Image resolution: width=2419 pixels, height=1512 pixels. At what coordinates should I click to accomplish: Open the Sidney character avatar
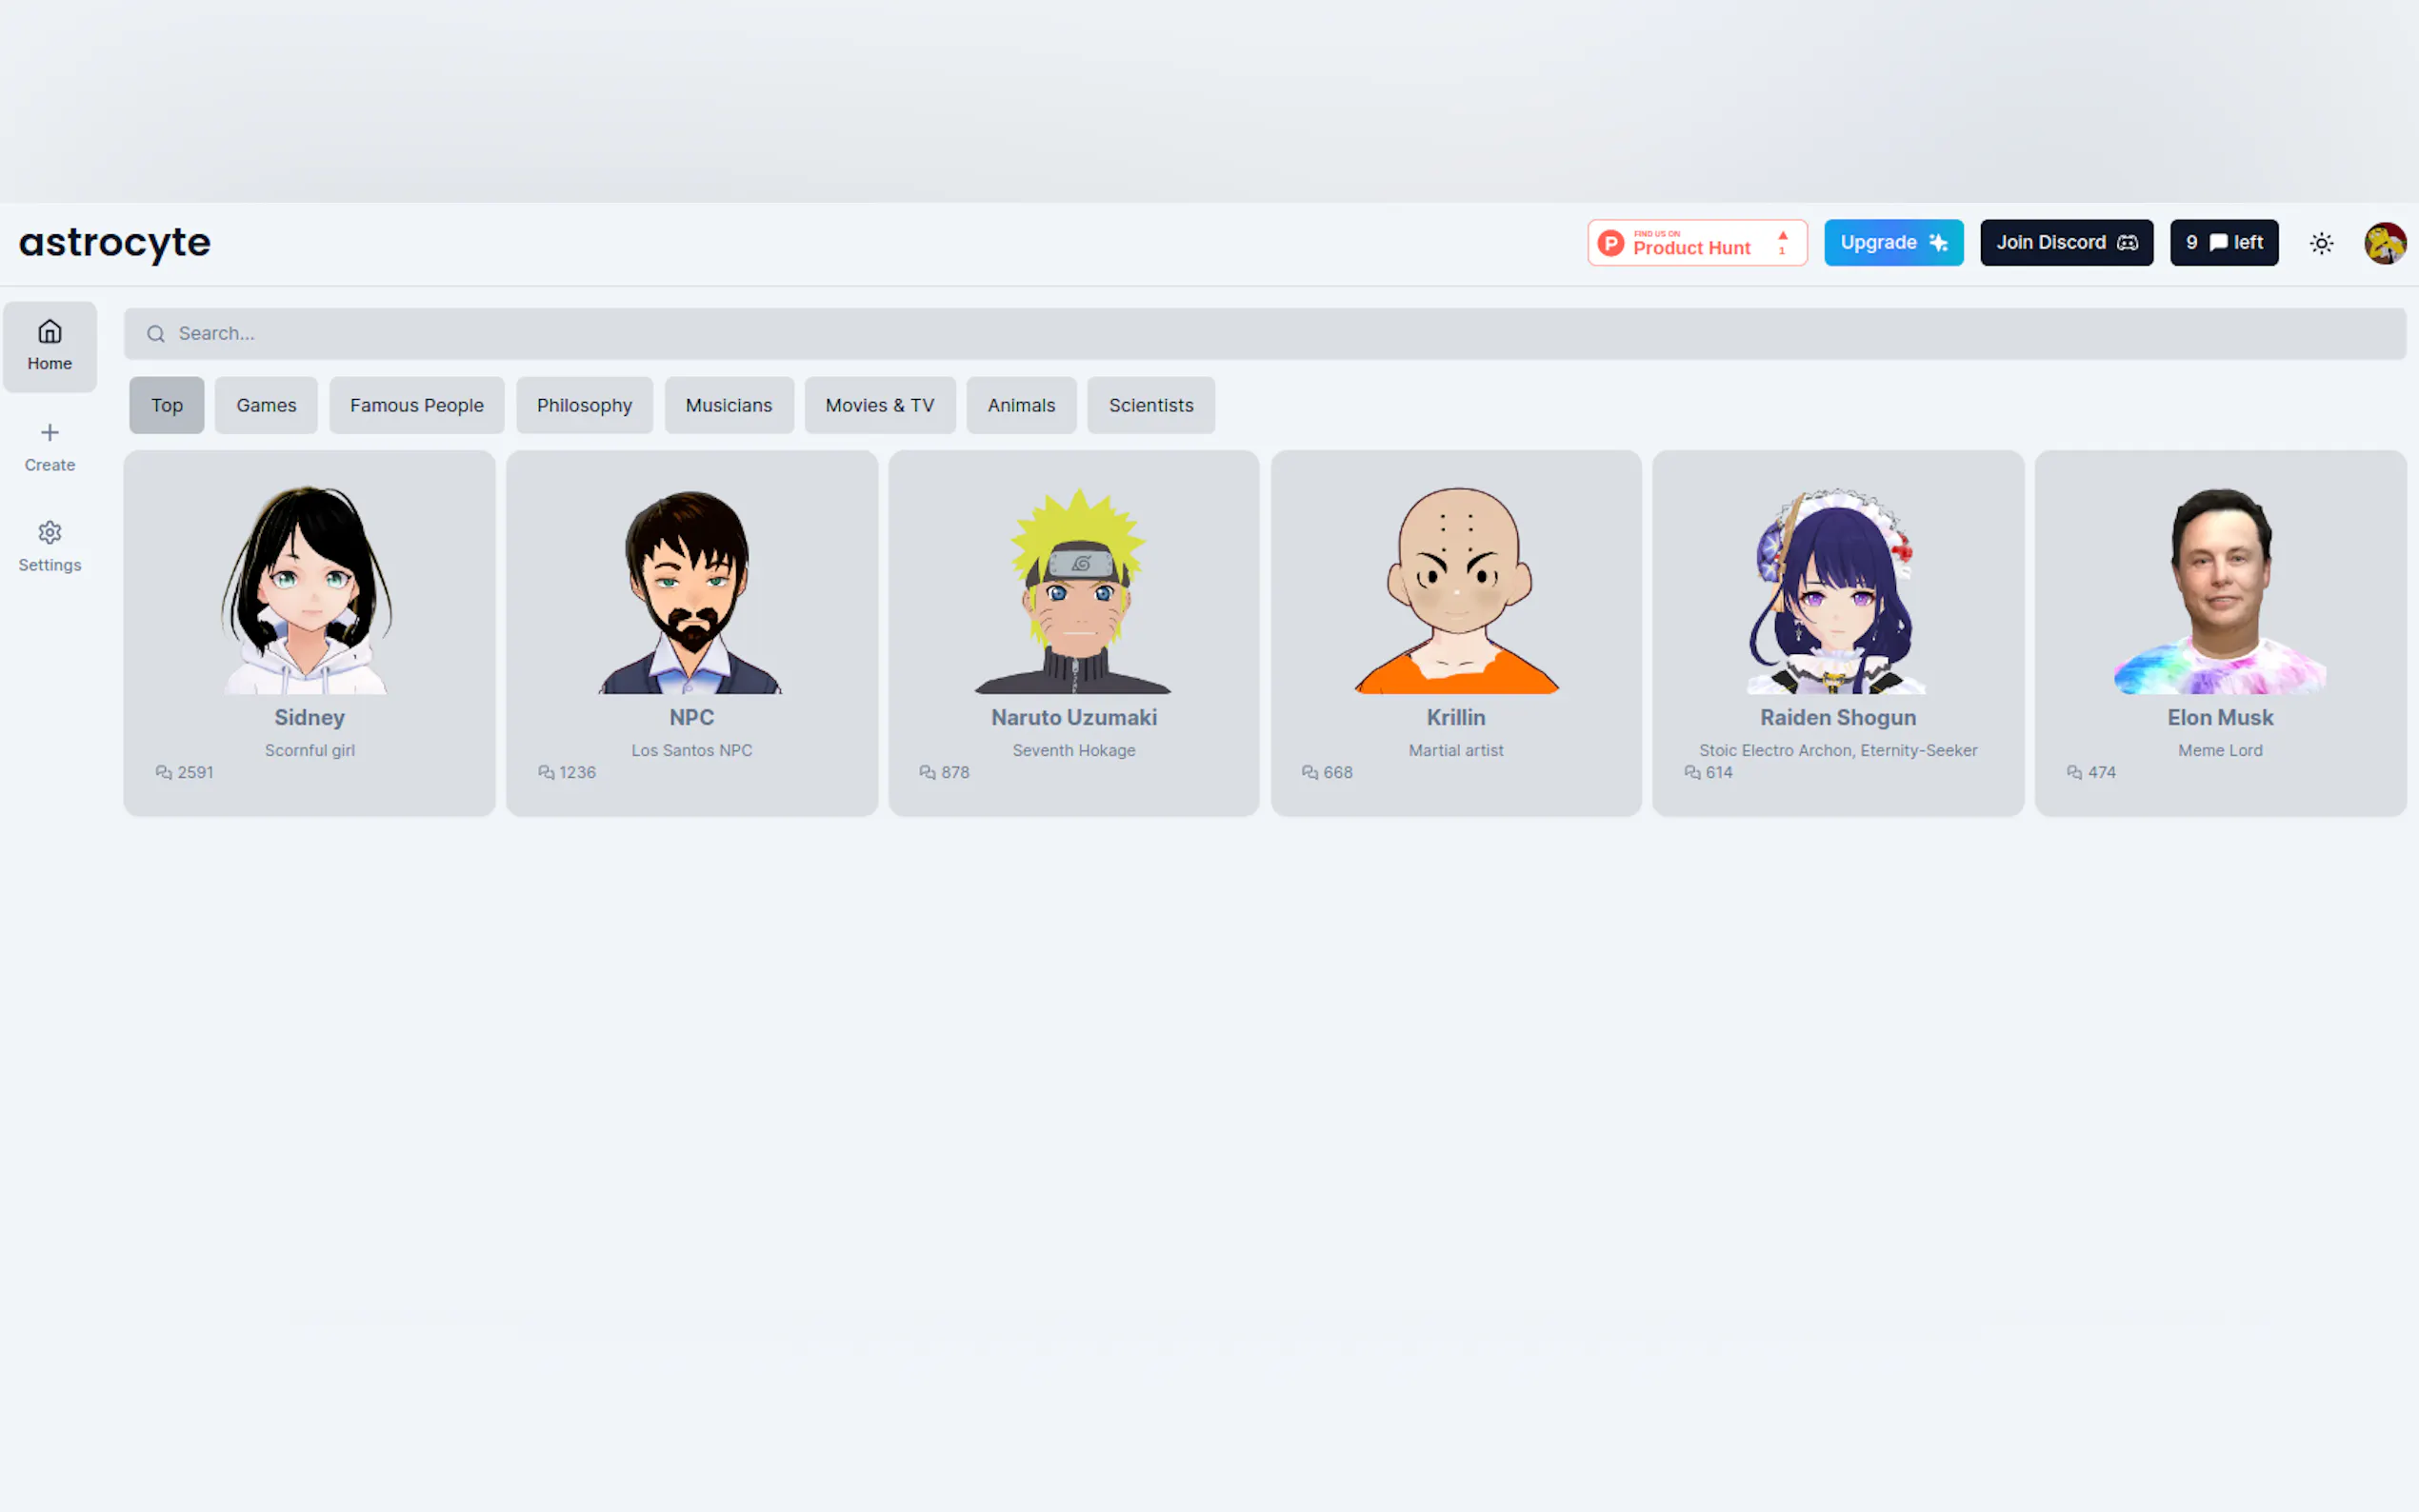tap(309, 590)
